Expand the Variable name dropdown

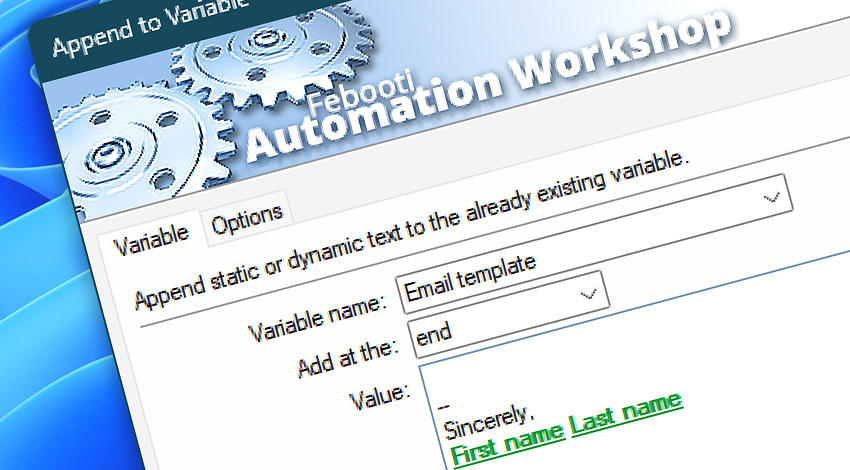771,197
